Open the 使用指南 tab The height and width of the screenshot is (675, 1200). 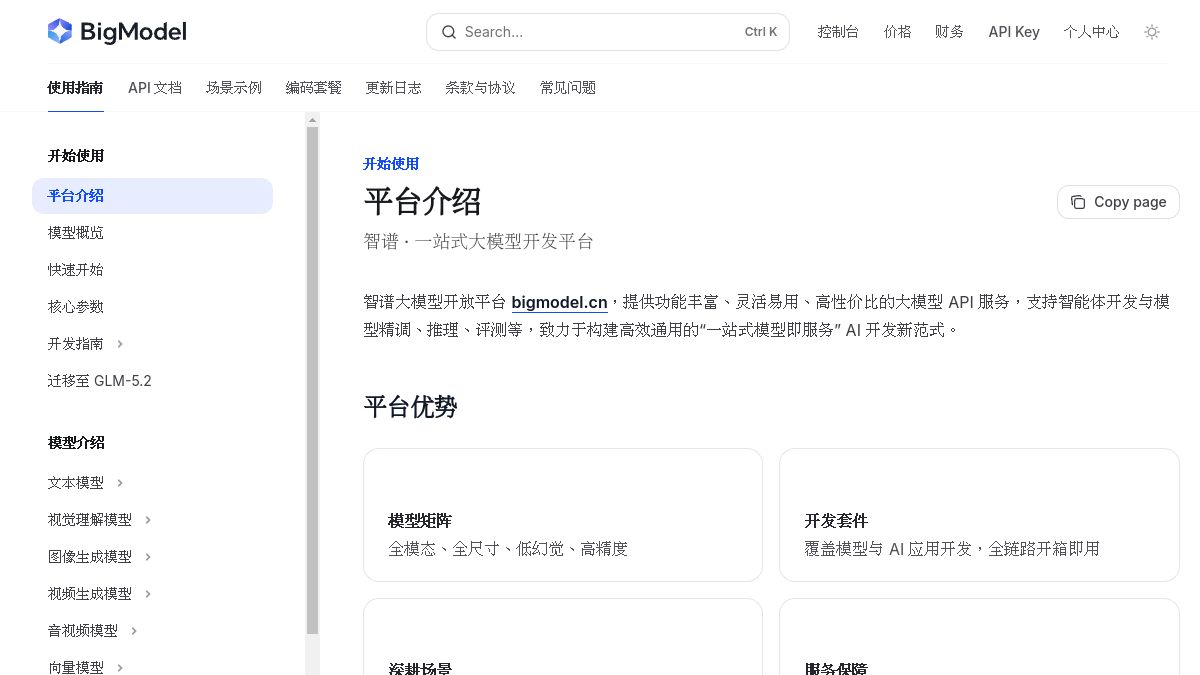76,88
